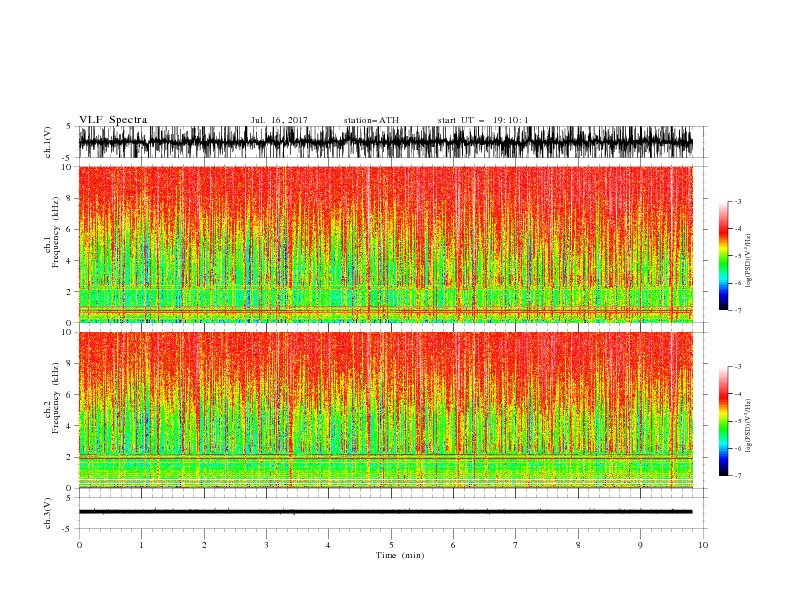Click the date label "Jul. 16, 2017"
Screen dimensions: 792x612
pyautogui.click(x=279, y=120)
